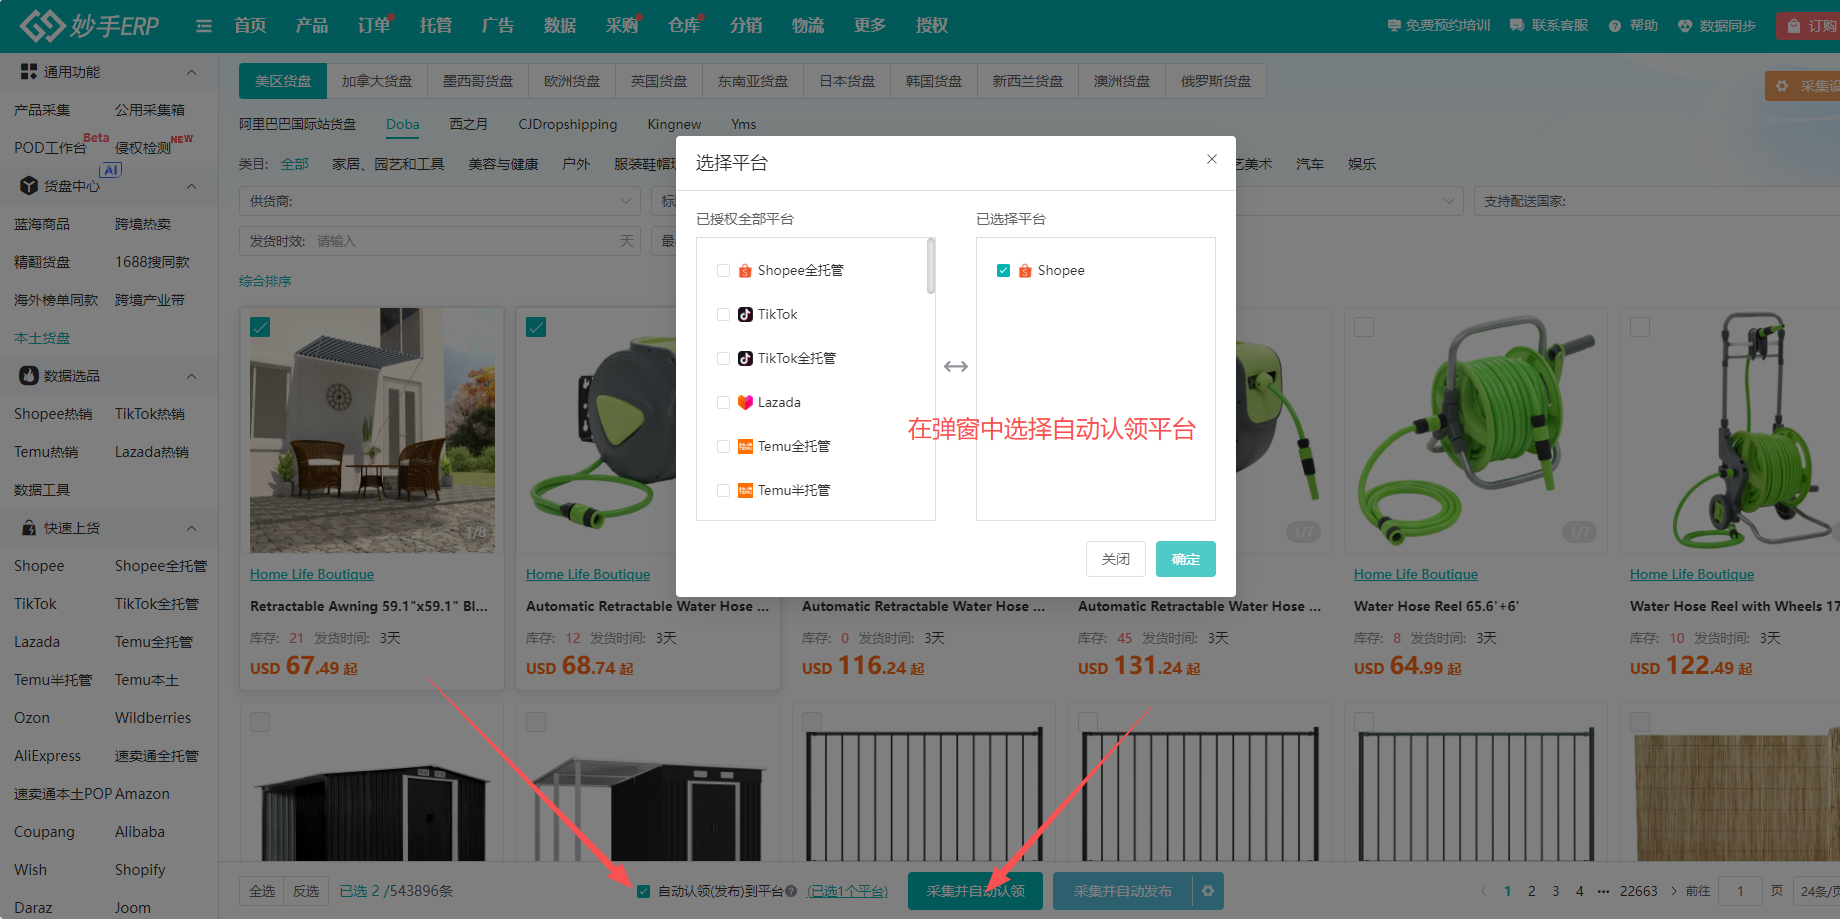
Task: Open the 仓库 menu in top navigation
Action: point(684,25)
